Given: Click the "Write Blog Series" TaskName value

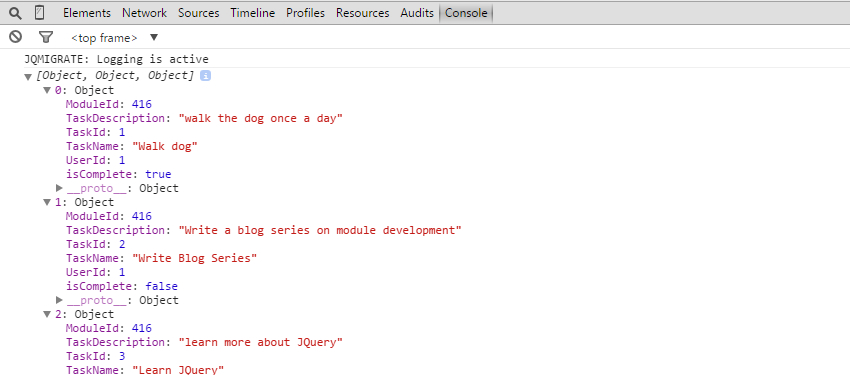Looking at the screenshot, I should (195, 258).
